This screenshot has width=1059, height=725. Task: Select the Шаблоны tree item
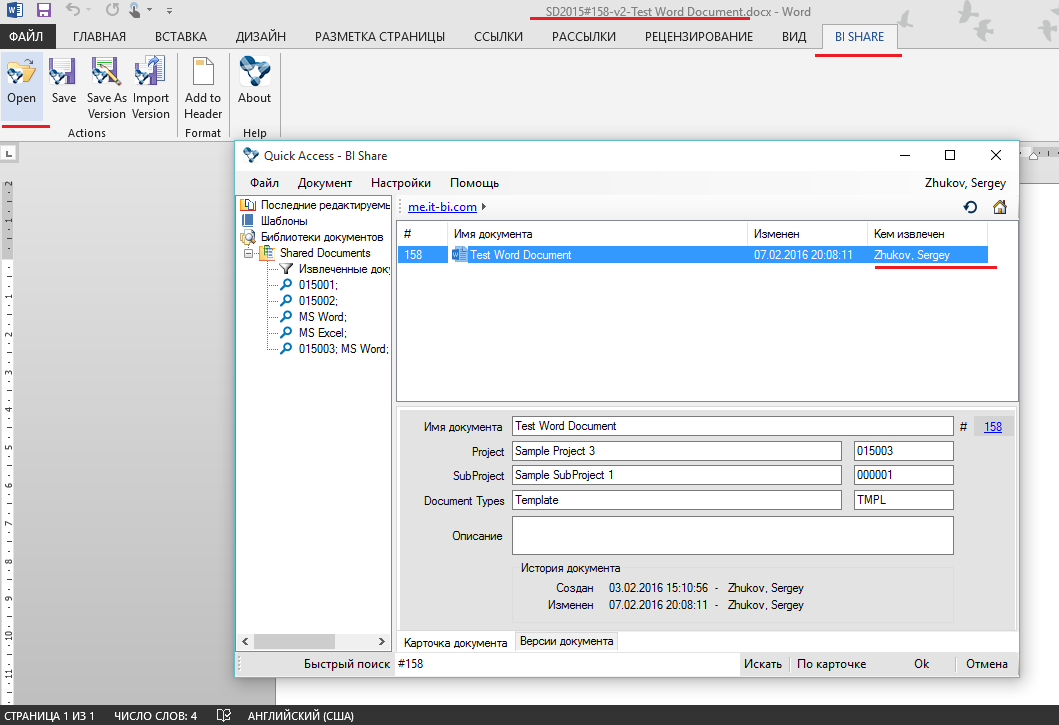pyautogui.click(x=284, y=221)
